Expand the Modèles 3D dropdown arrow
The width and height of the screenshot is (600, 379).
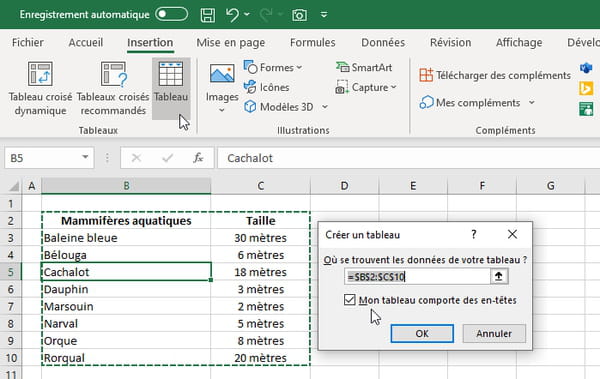[x=324, y=107]
